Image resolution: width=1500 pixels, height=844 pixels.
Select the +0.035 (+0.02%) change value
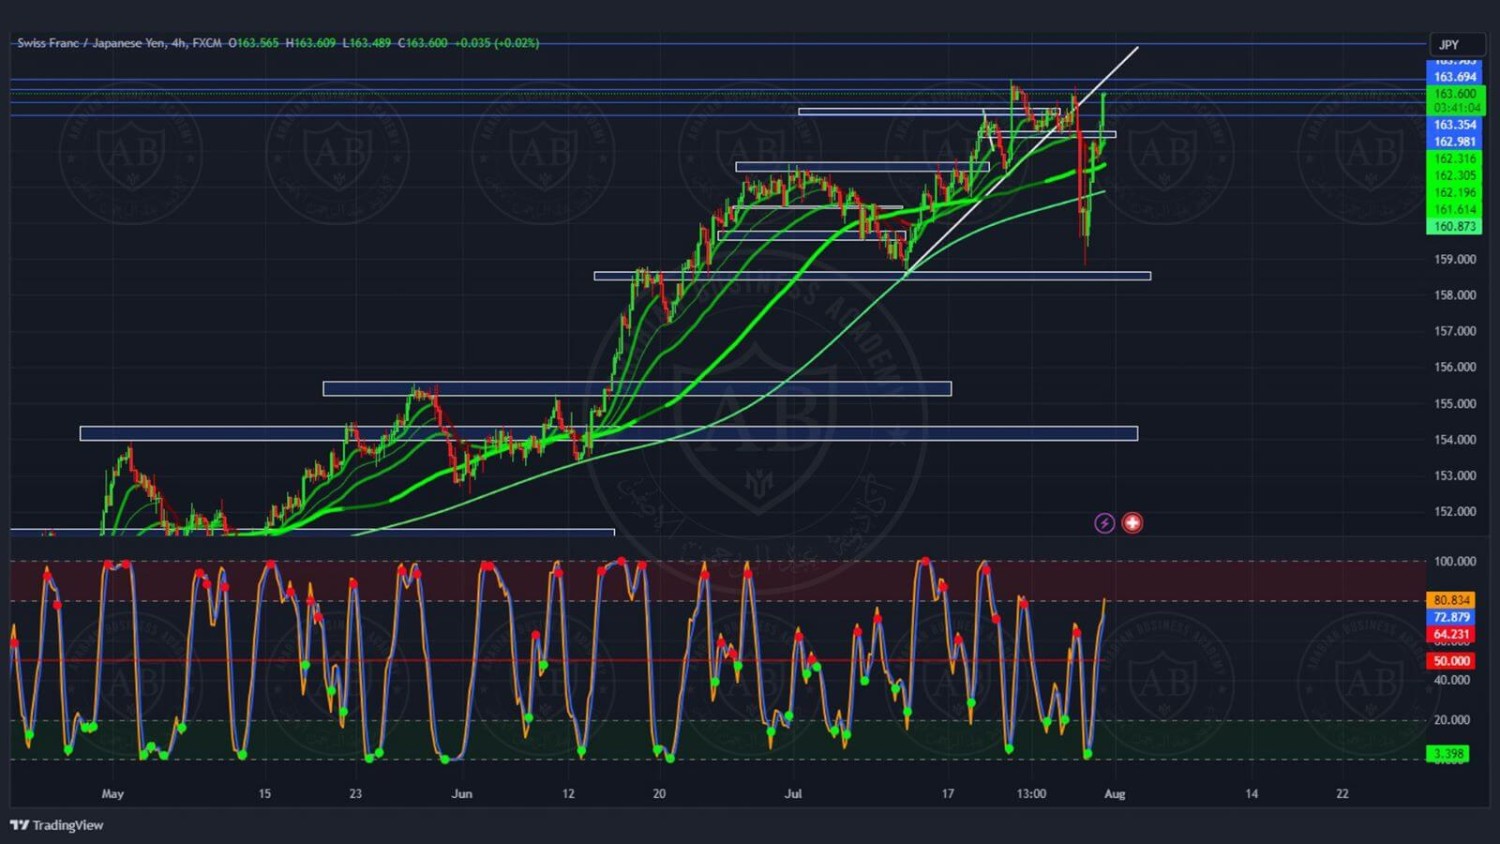point(497,43)
